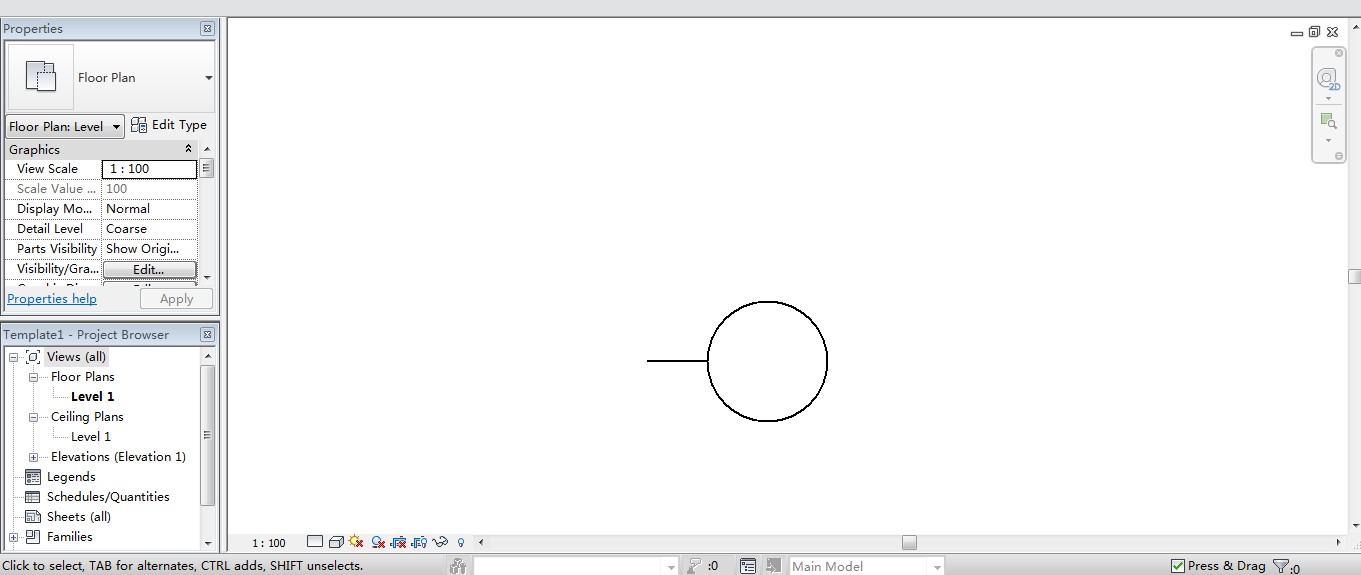Select the Schedules/Quantities browser item
The image size is (1361, 575).
[x=108, y=497]
